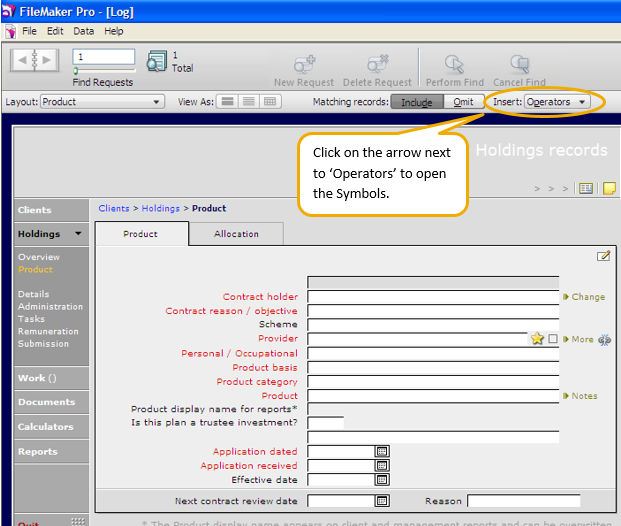The width and height of the screenshot is (621, 526).
Task: Open the Edit menu
Action: click(55, 31)
